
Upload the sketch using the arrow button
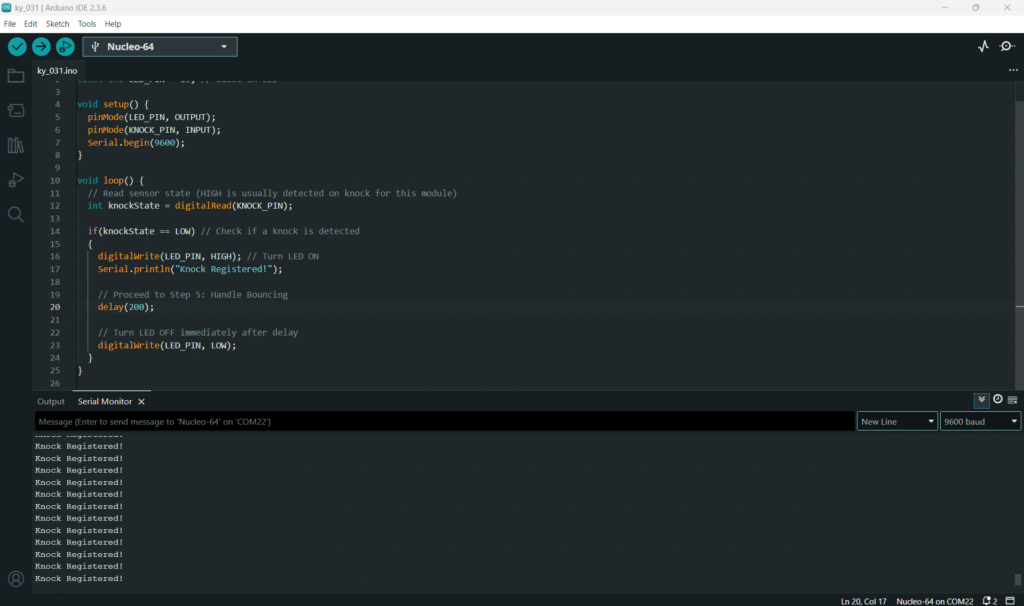coord(41,46)
